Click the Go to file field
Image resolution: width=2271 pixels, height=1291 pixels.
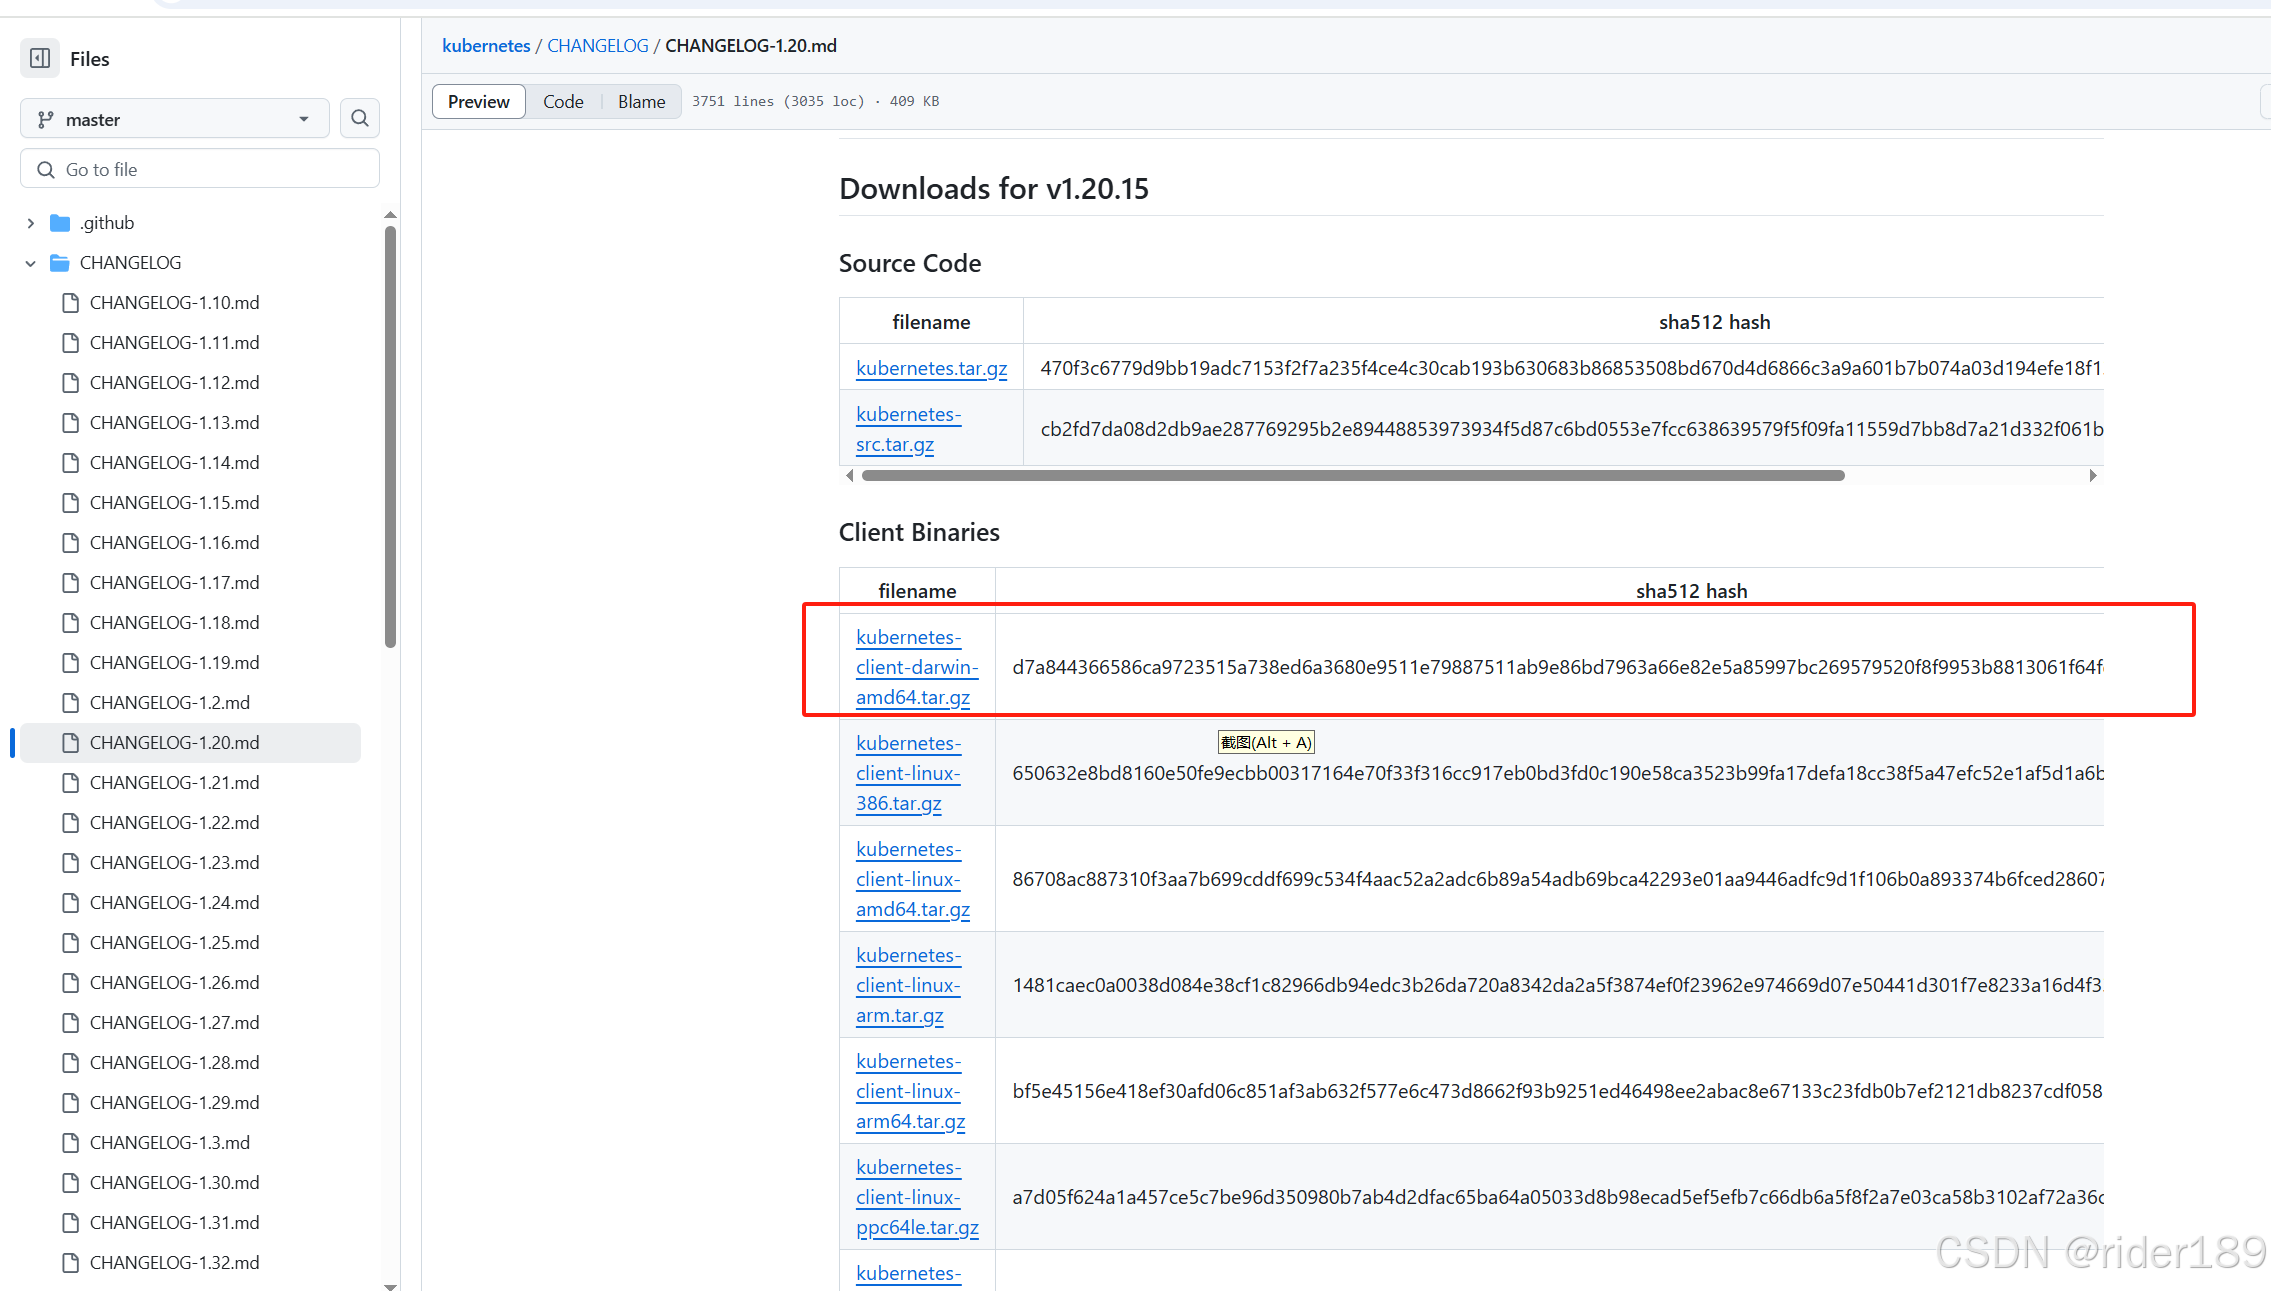click(x=200, y=169)
